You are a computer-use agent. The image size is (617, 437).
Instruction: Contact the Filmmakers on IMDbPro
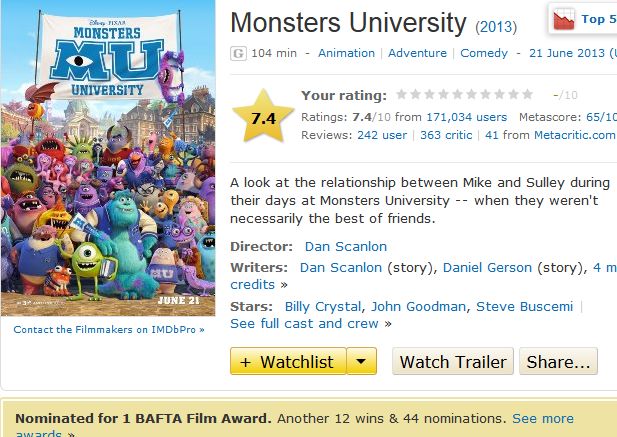[109, 328]
